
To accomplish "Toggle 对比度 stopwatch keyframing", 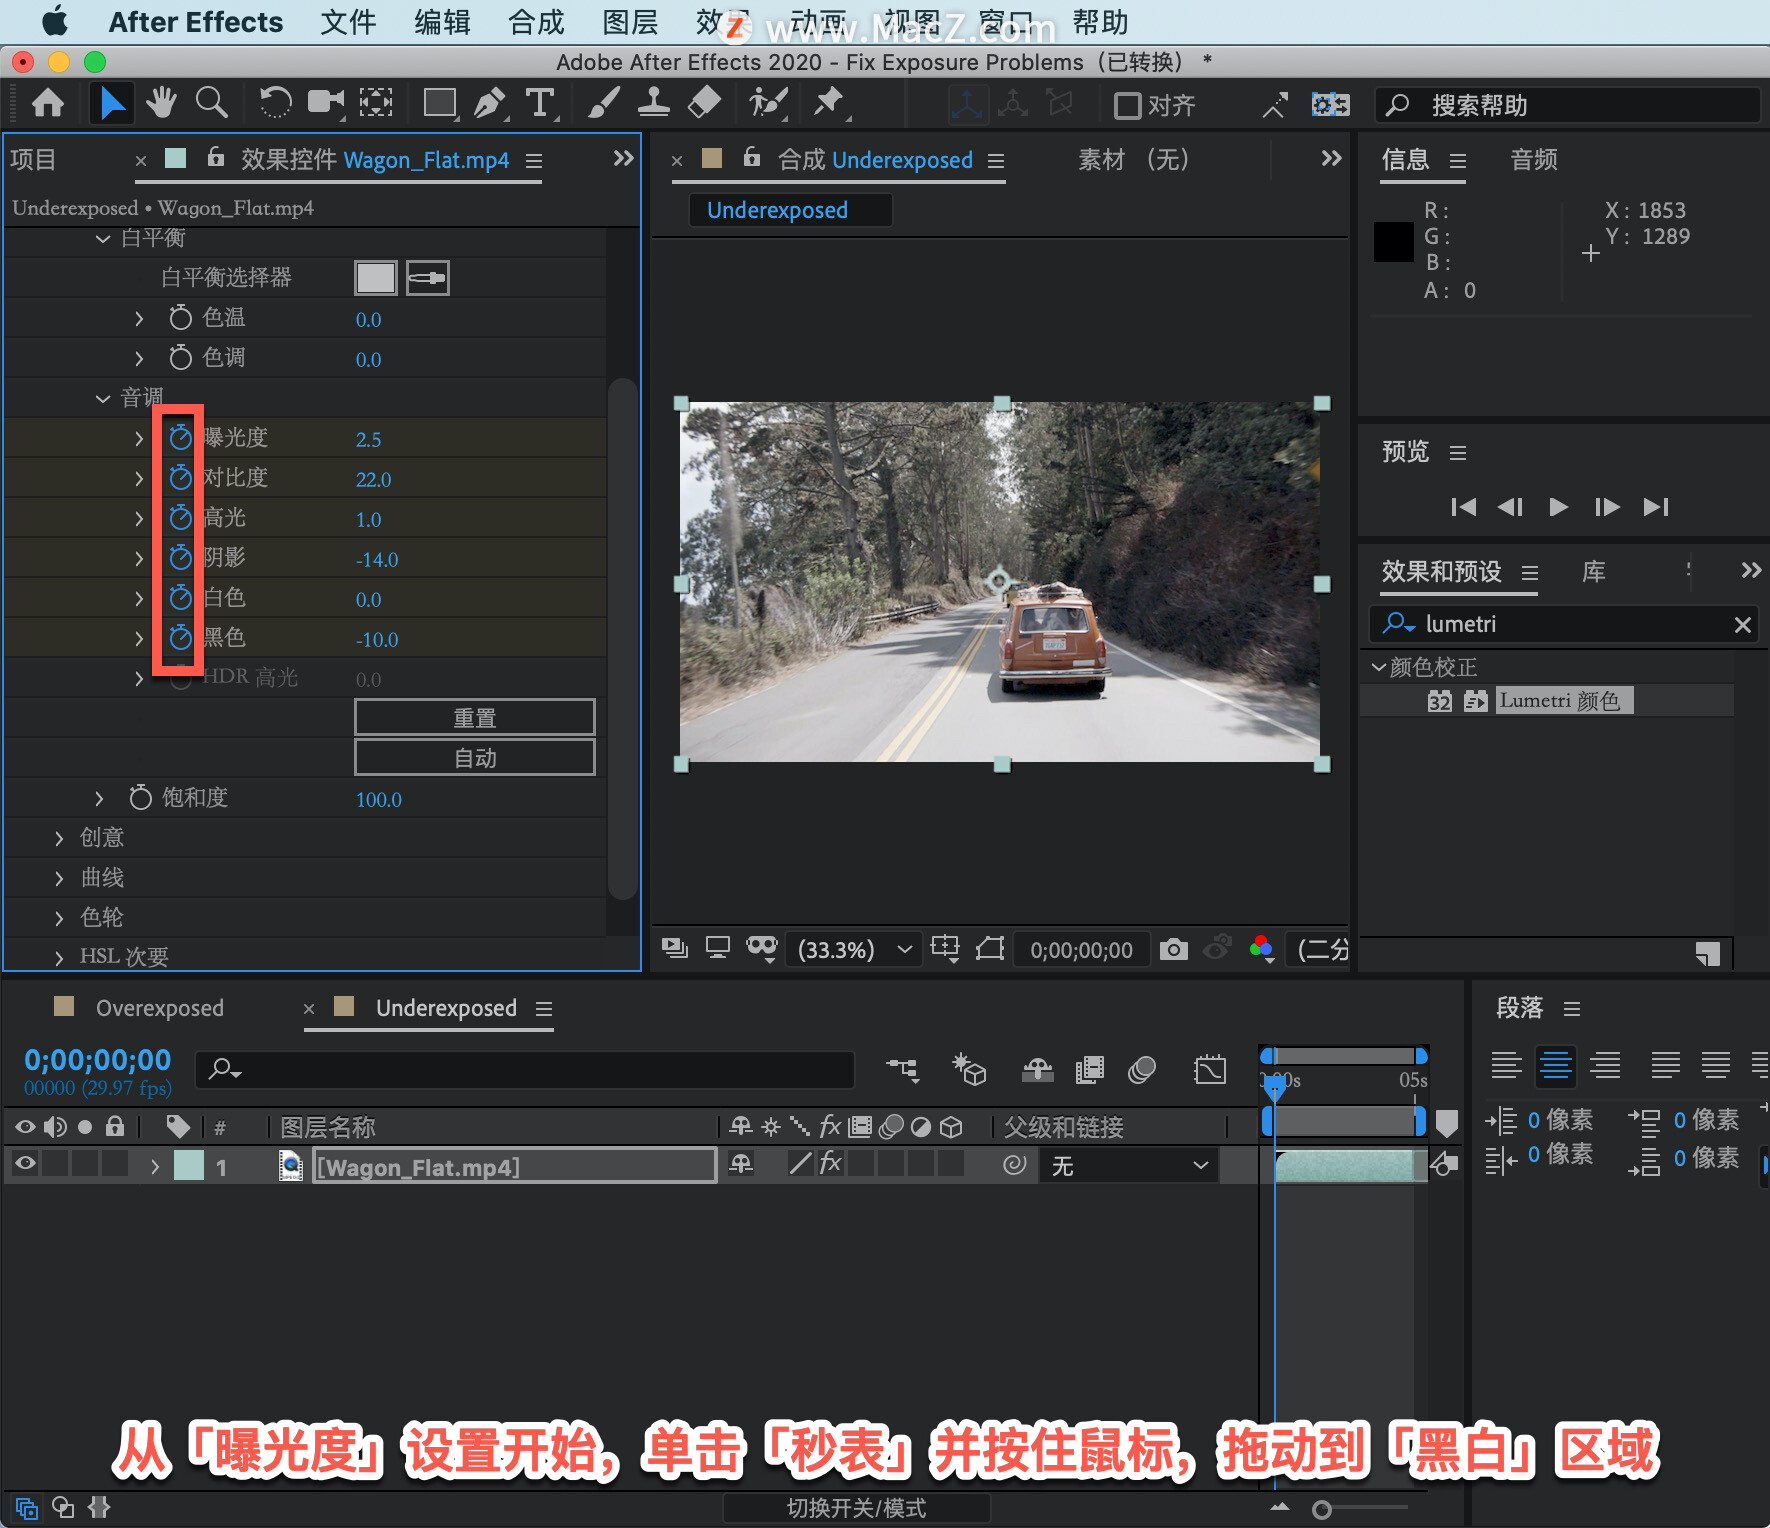I will pos(180,478).
